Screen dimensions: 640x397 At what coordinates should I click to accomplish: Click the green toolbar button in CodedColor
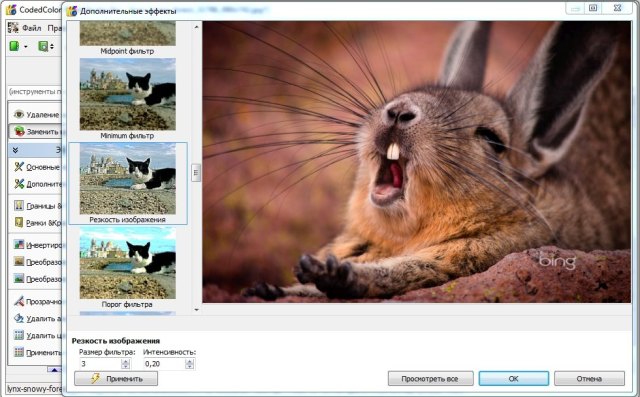tap(14, 46)
